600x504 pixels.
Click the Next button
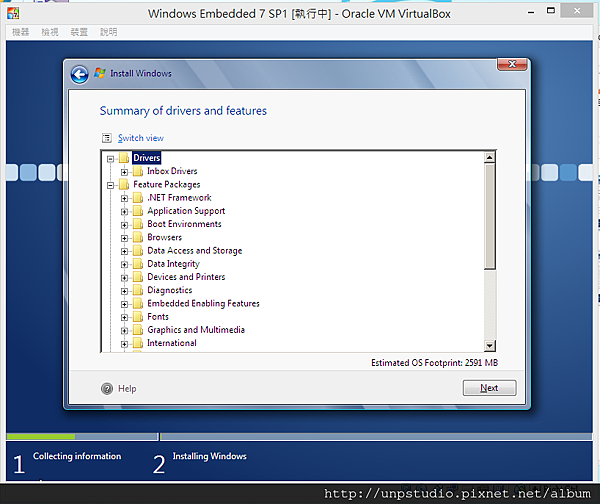pos(489,388)
